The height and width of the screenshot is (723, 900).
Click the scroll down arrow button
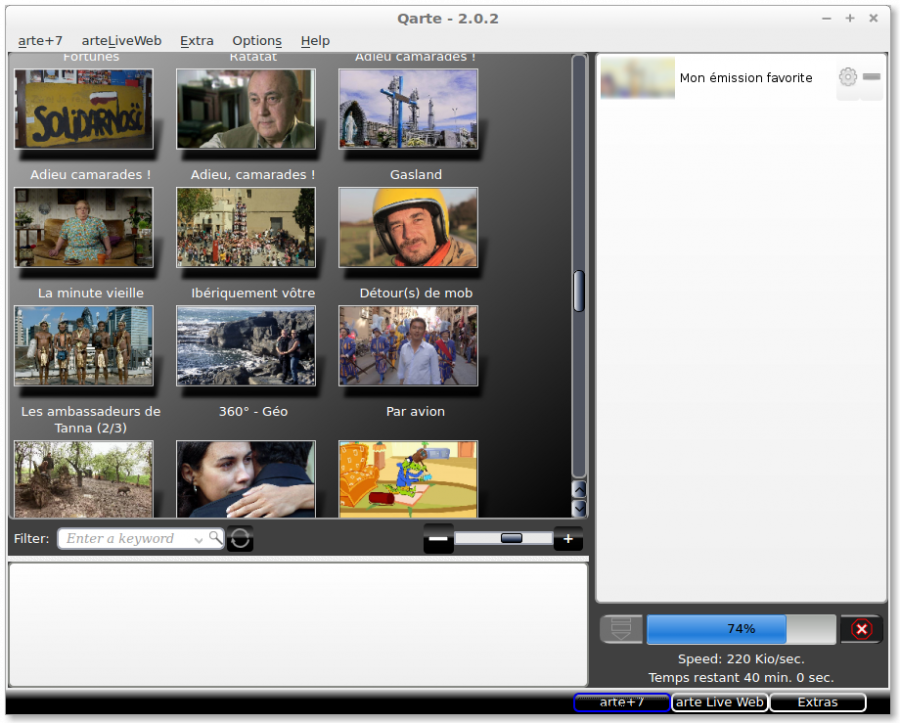(580, 508)
